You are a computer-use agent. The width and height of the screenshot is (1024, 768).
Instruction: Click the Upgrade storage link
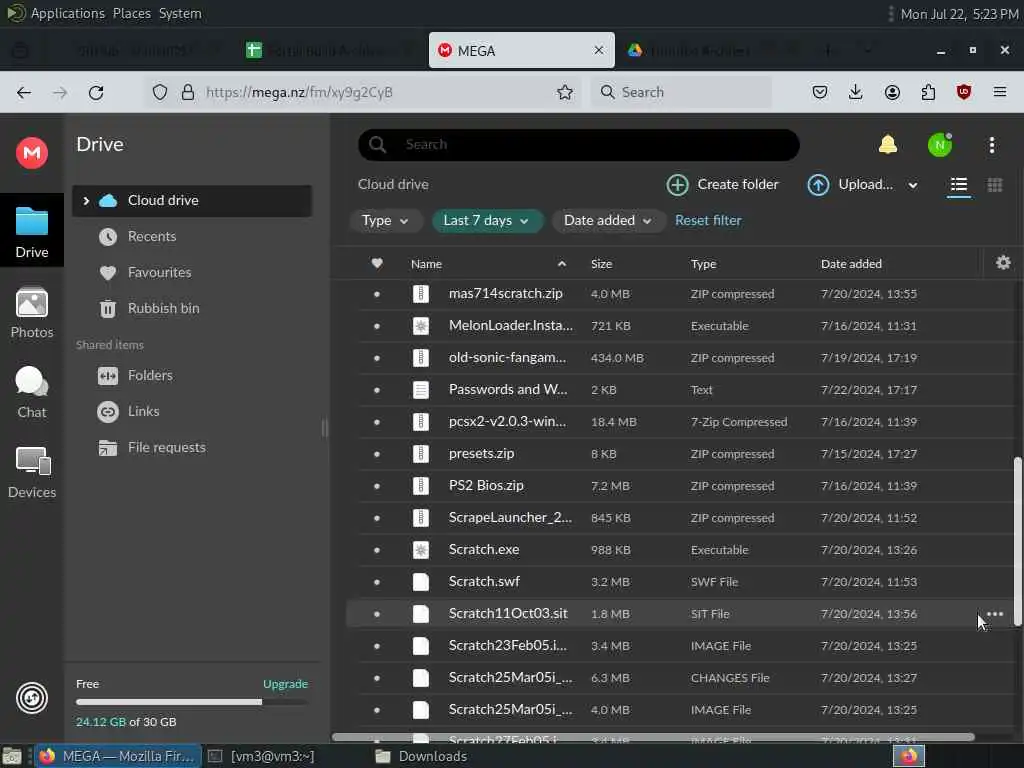coord(285,684)
